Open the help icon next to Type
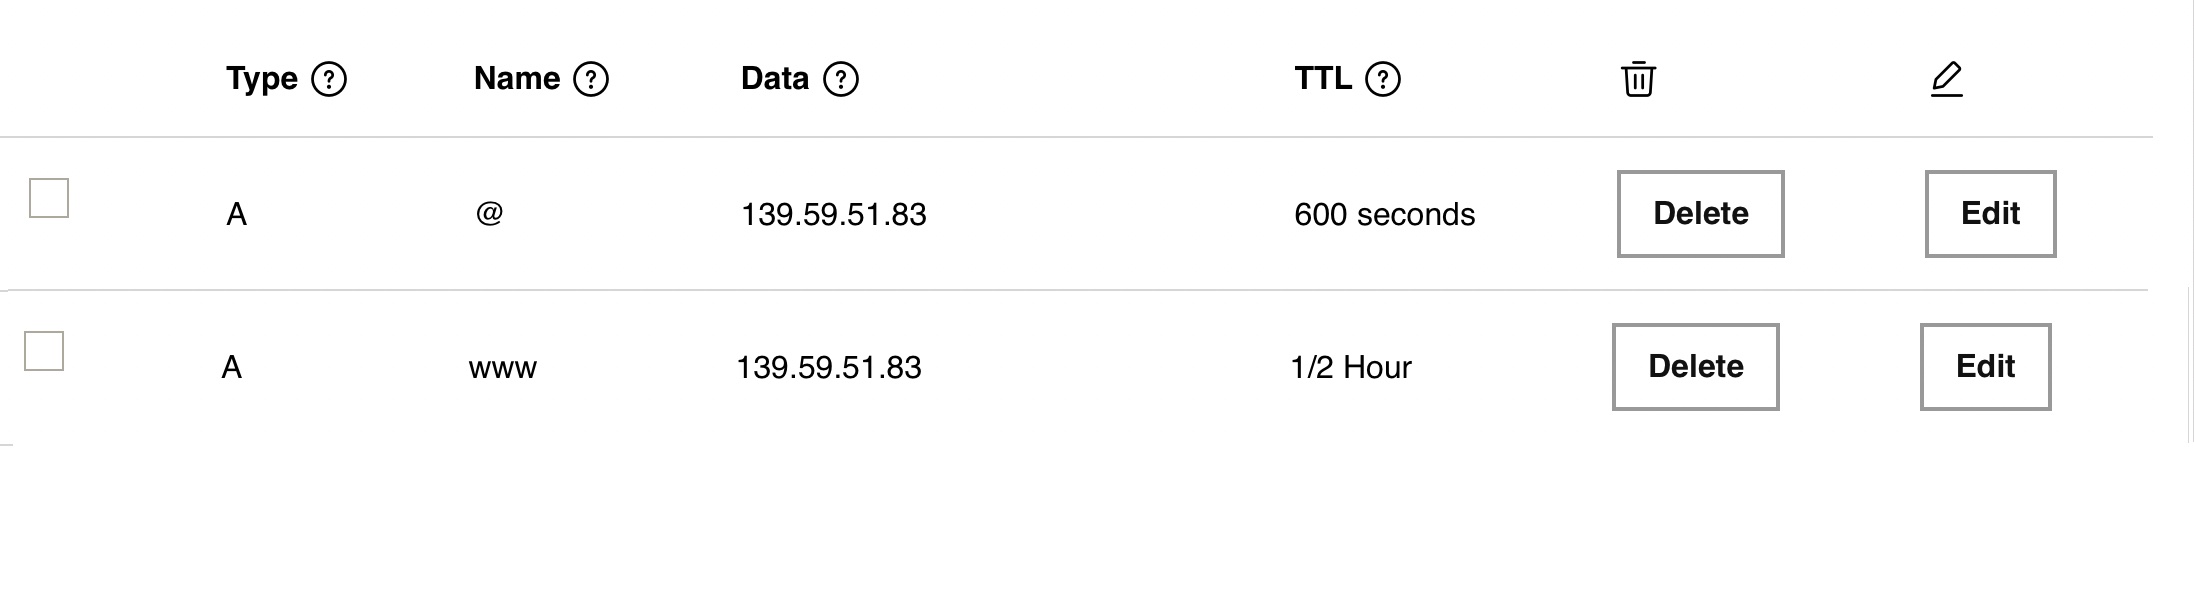The image size is (2194, 598). 329,79
